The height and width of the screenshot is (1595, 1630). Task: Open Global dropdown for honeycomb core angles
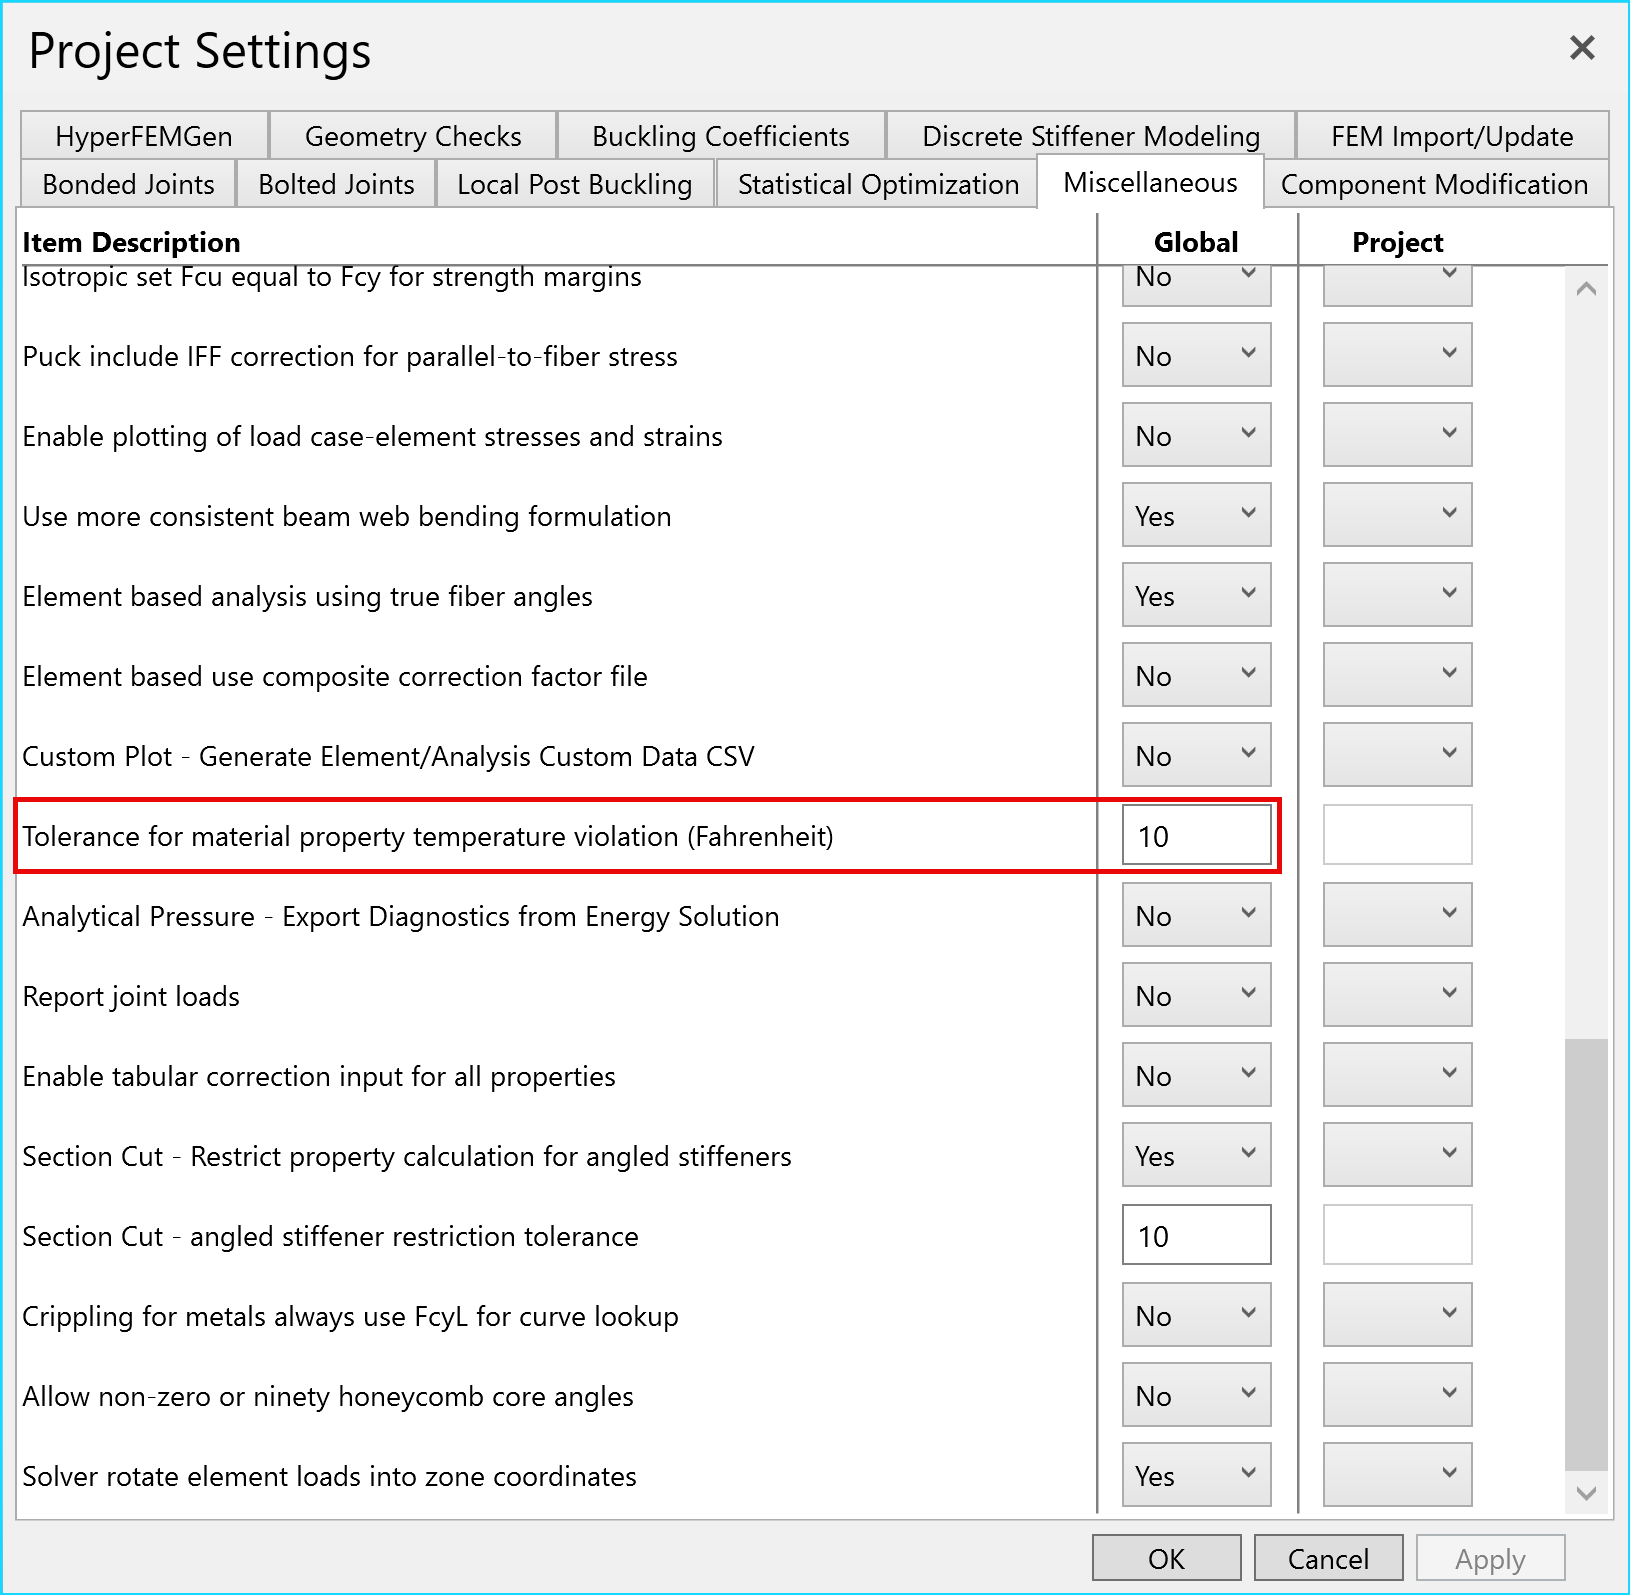(1196, 1395)
